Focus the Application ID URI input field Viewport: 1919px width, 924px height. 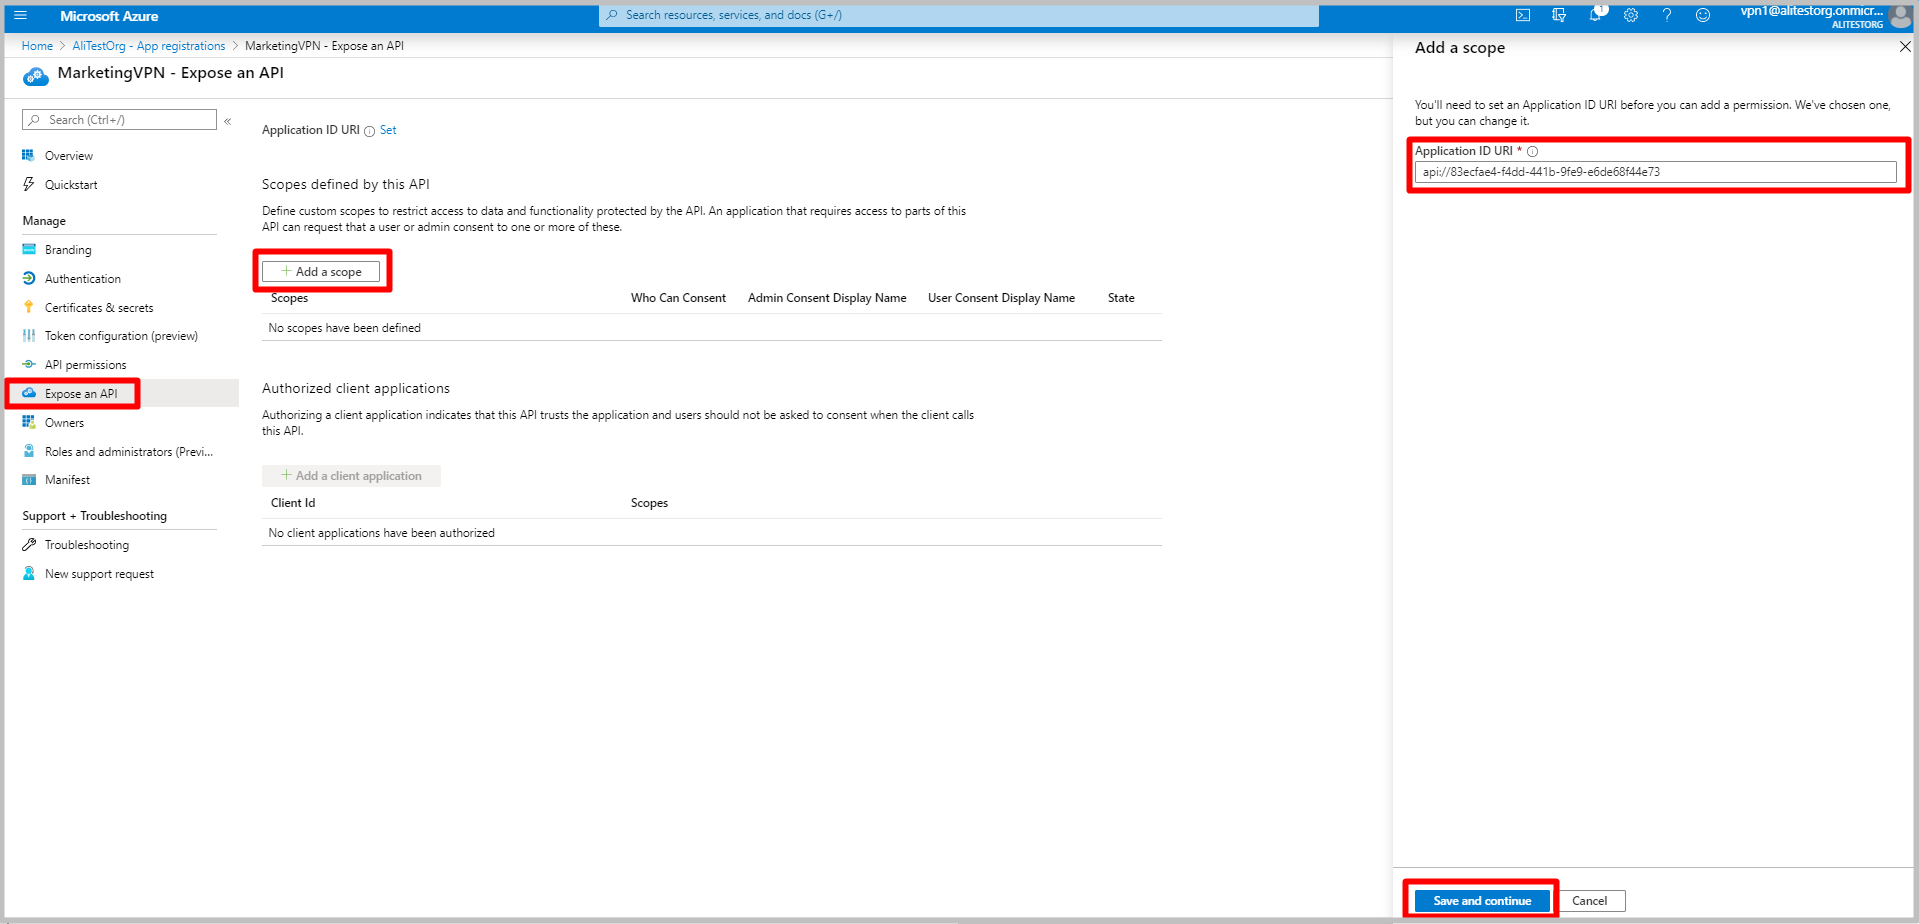pyautogui.click(x=1655, y=172)
